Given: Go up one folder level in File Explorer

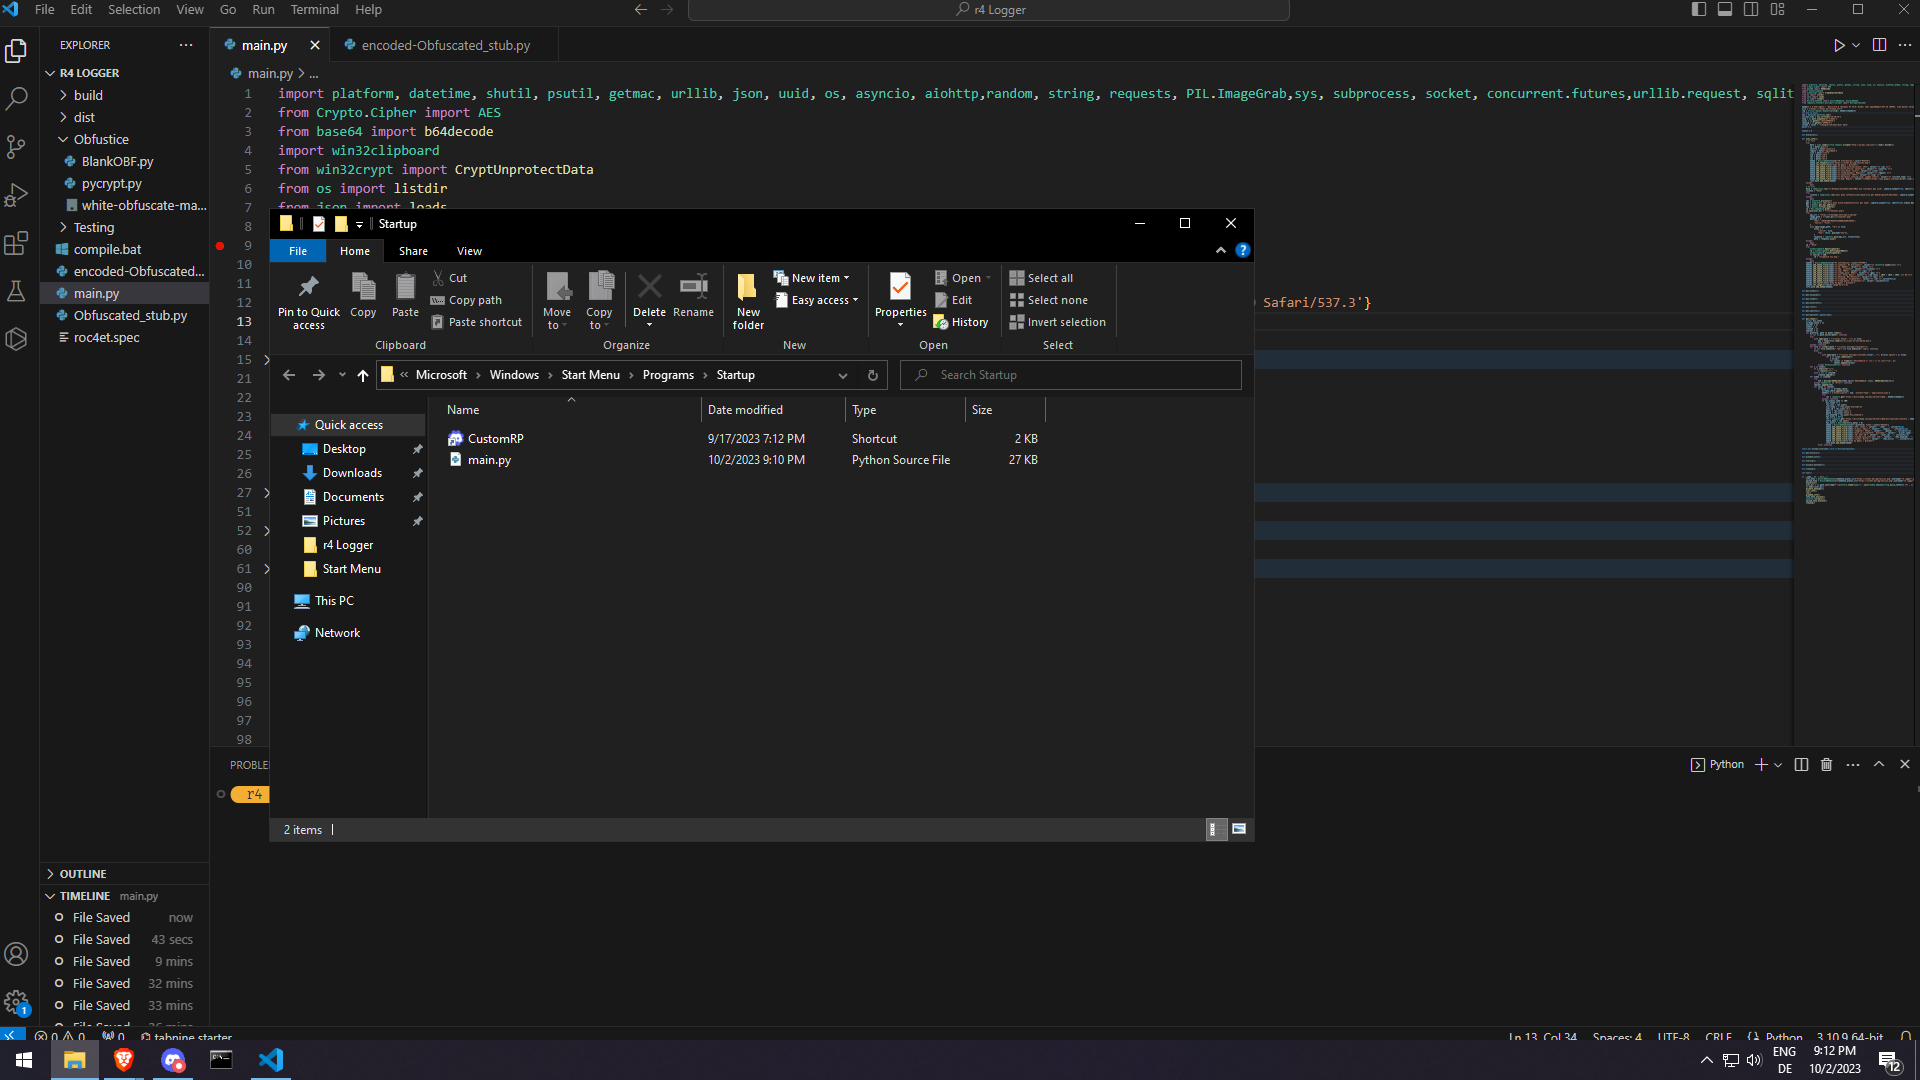Looking at the screenshot, I should [362, 375].
